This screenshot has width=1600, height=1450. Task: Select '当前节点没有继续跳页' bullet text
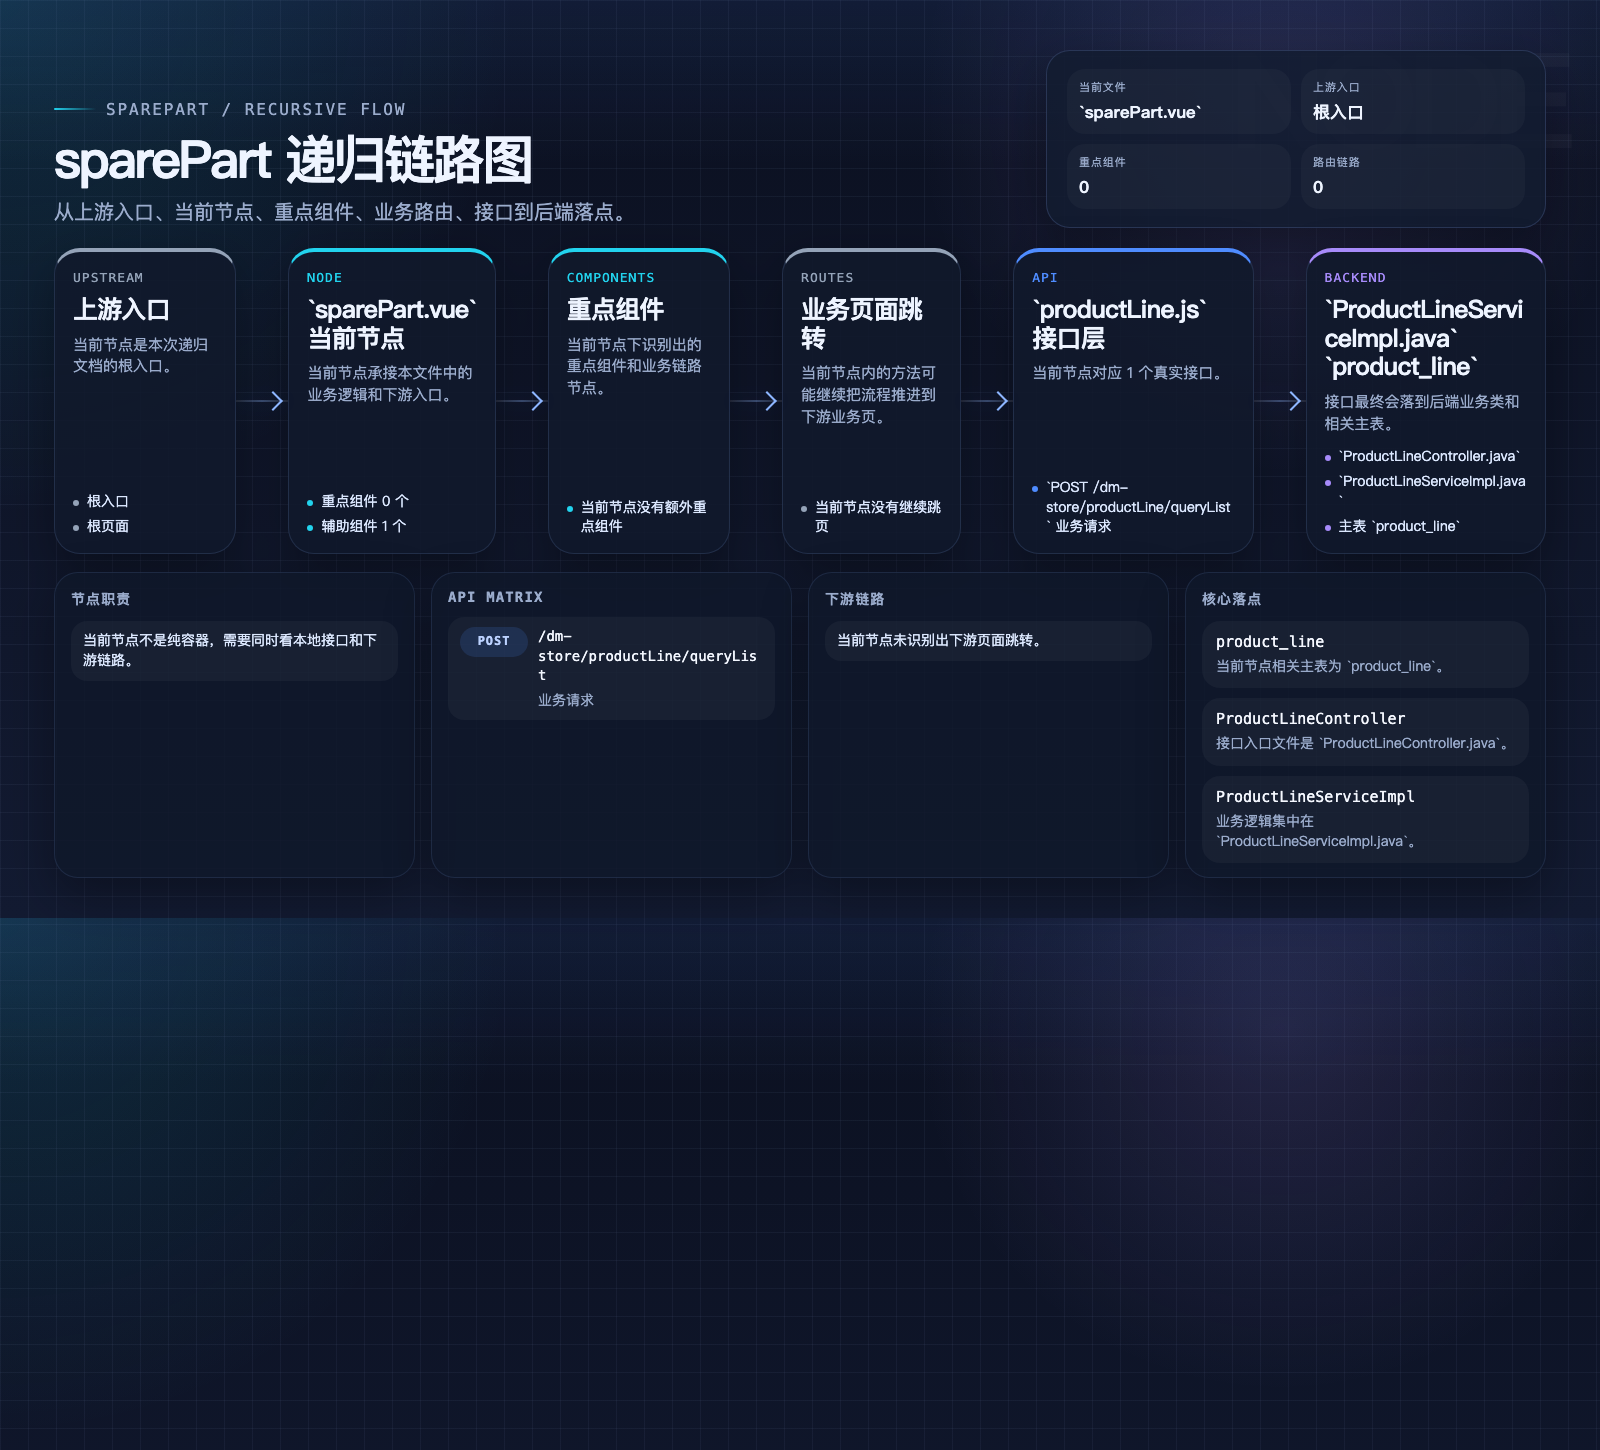(x=878, y=516)
